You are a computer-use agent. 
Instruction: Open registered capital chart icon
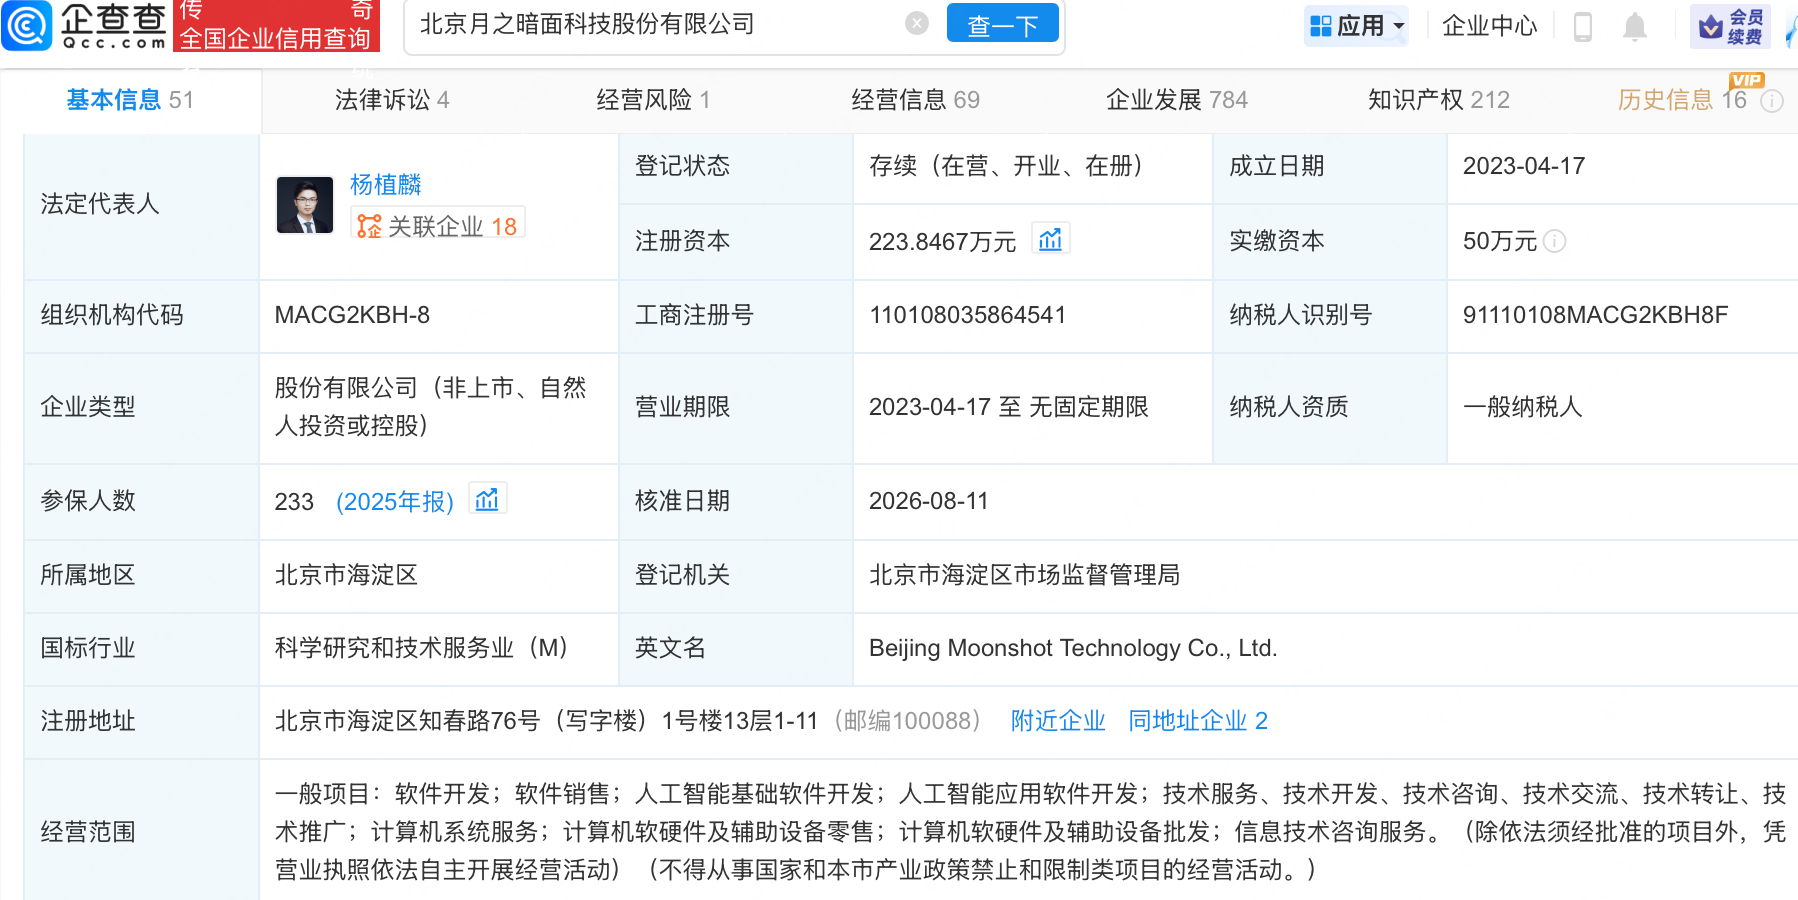tap(1050, 240)
